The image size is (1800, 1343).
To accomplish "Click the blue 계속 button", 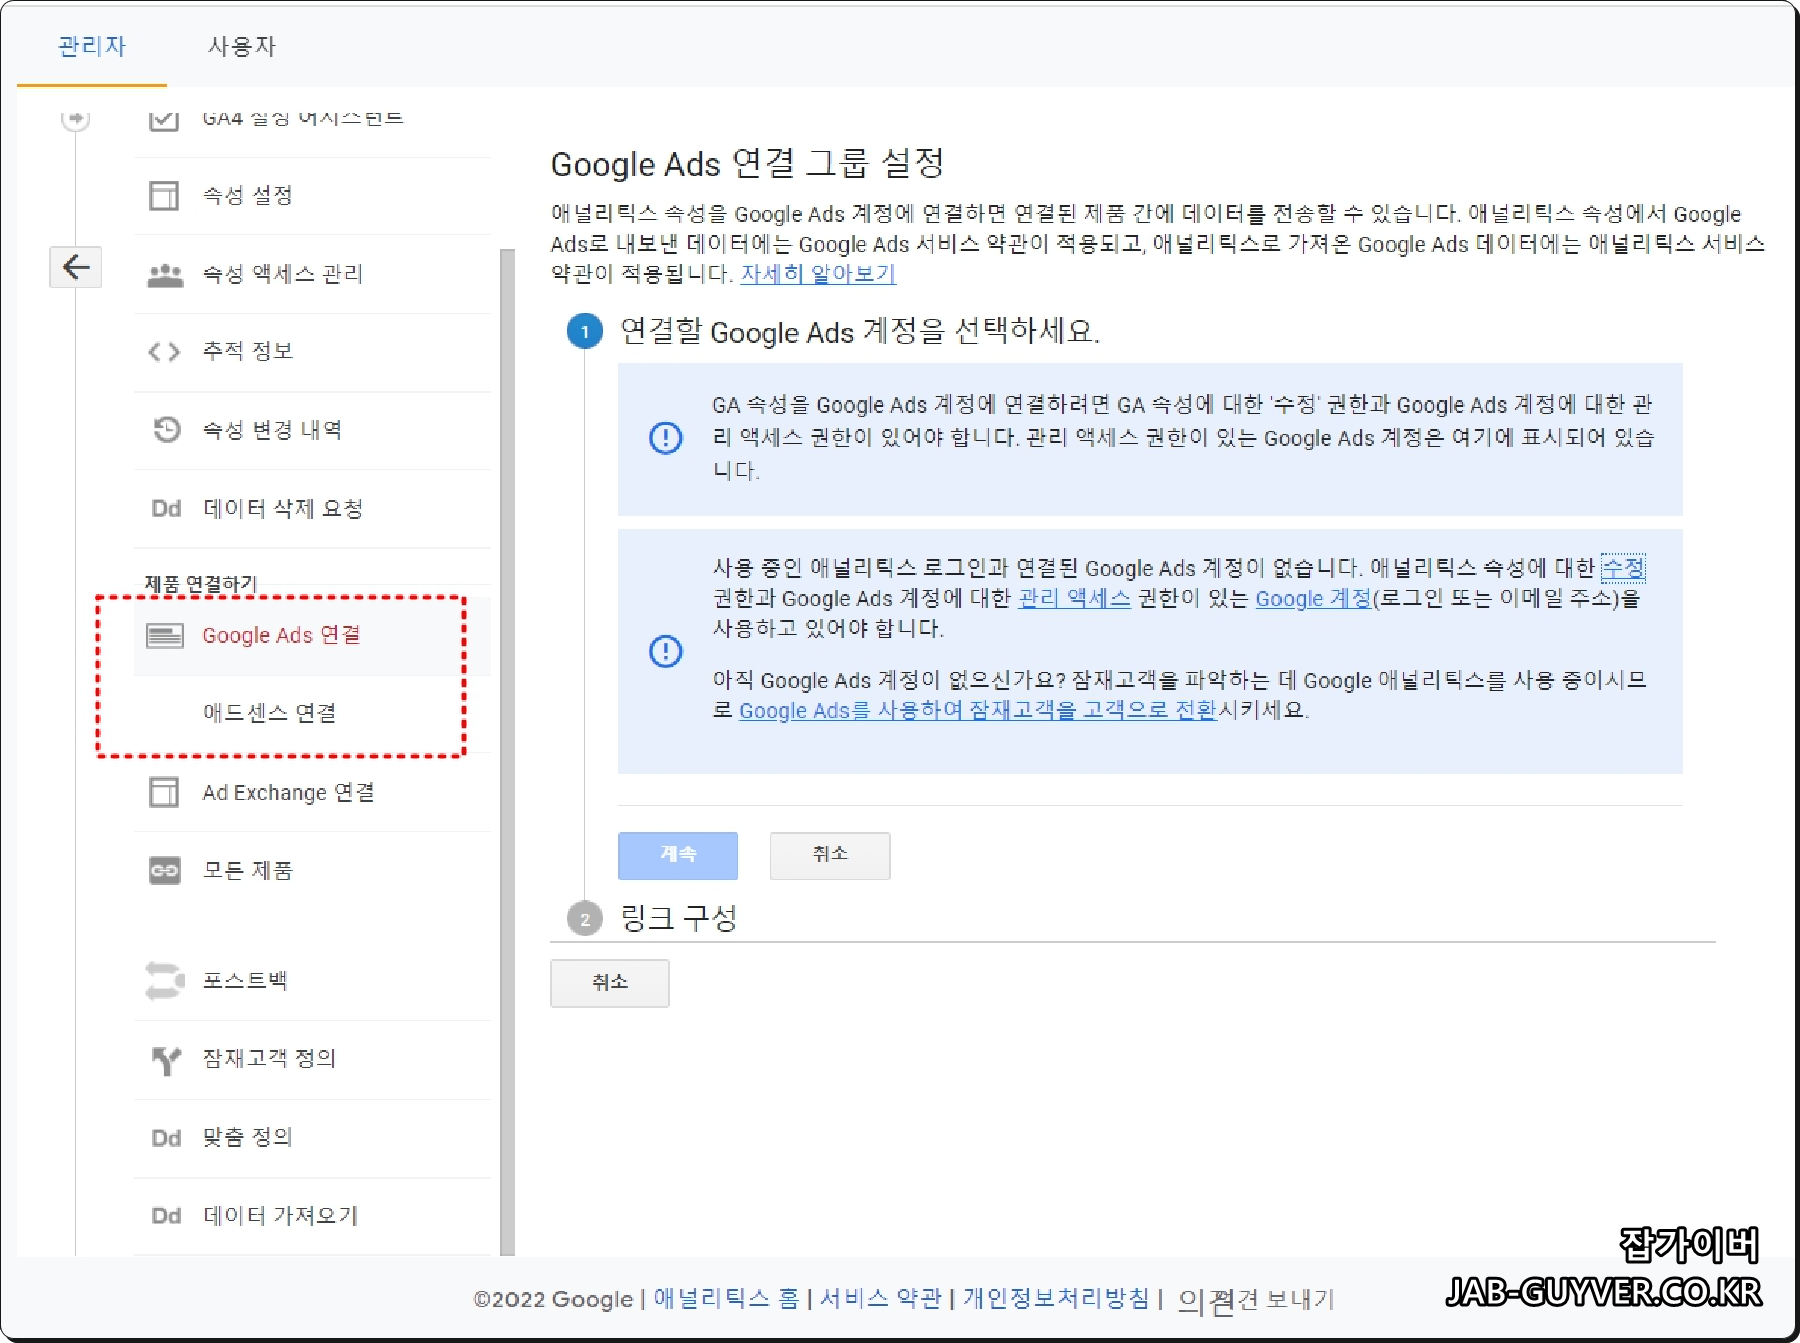I will (678, 855).
